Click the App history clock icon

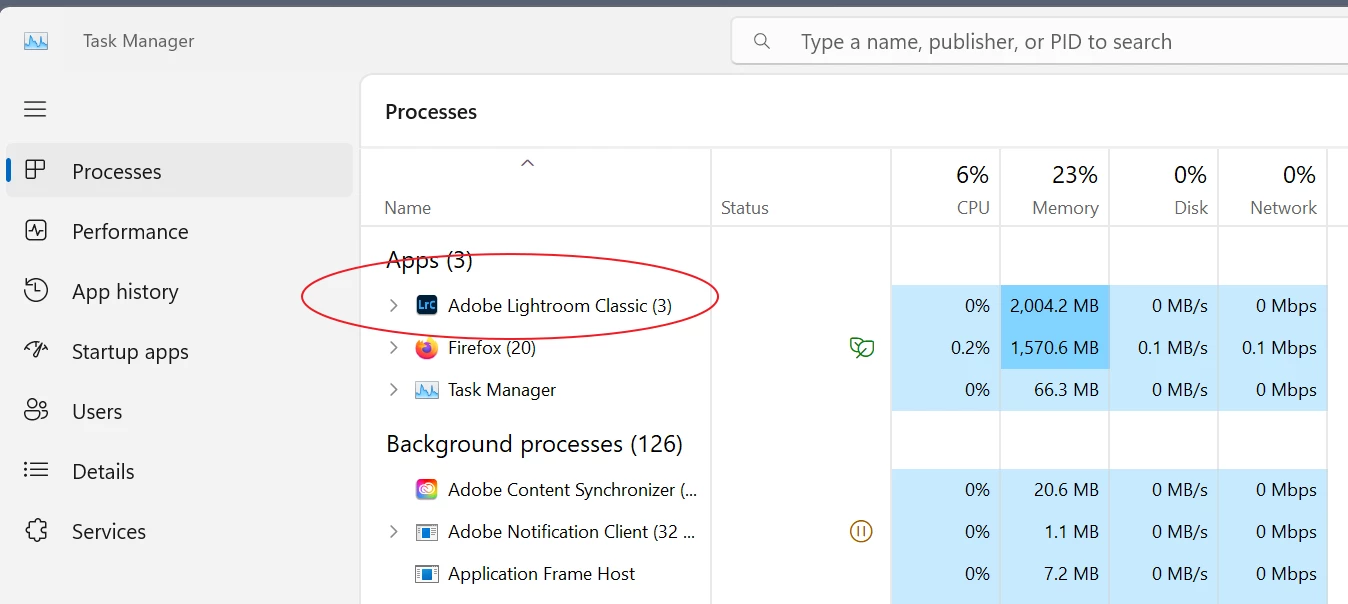pyautogui.click(x=36, y=291)
